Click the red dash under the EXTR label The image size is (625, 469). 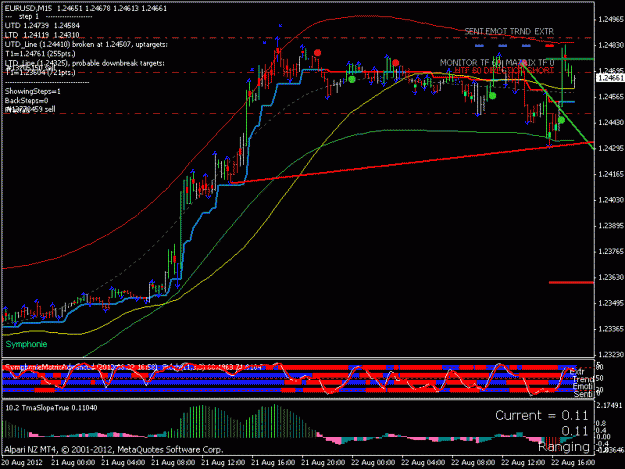[549, 46]
